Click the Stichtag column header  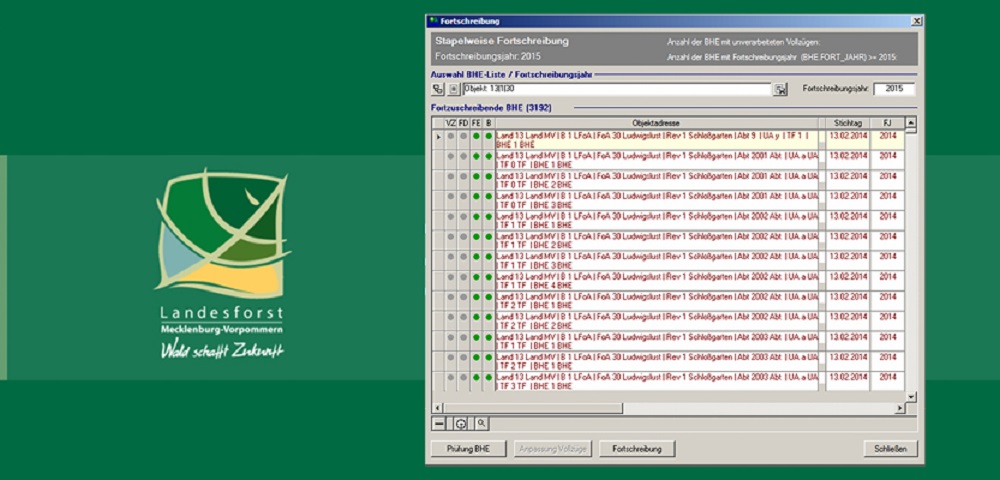click(x=848, y=123)
